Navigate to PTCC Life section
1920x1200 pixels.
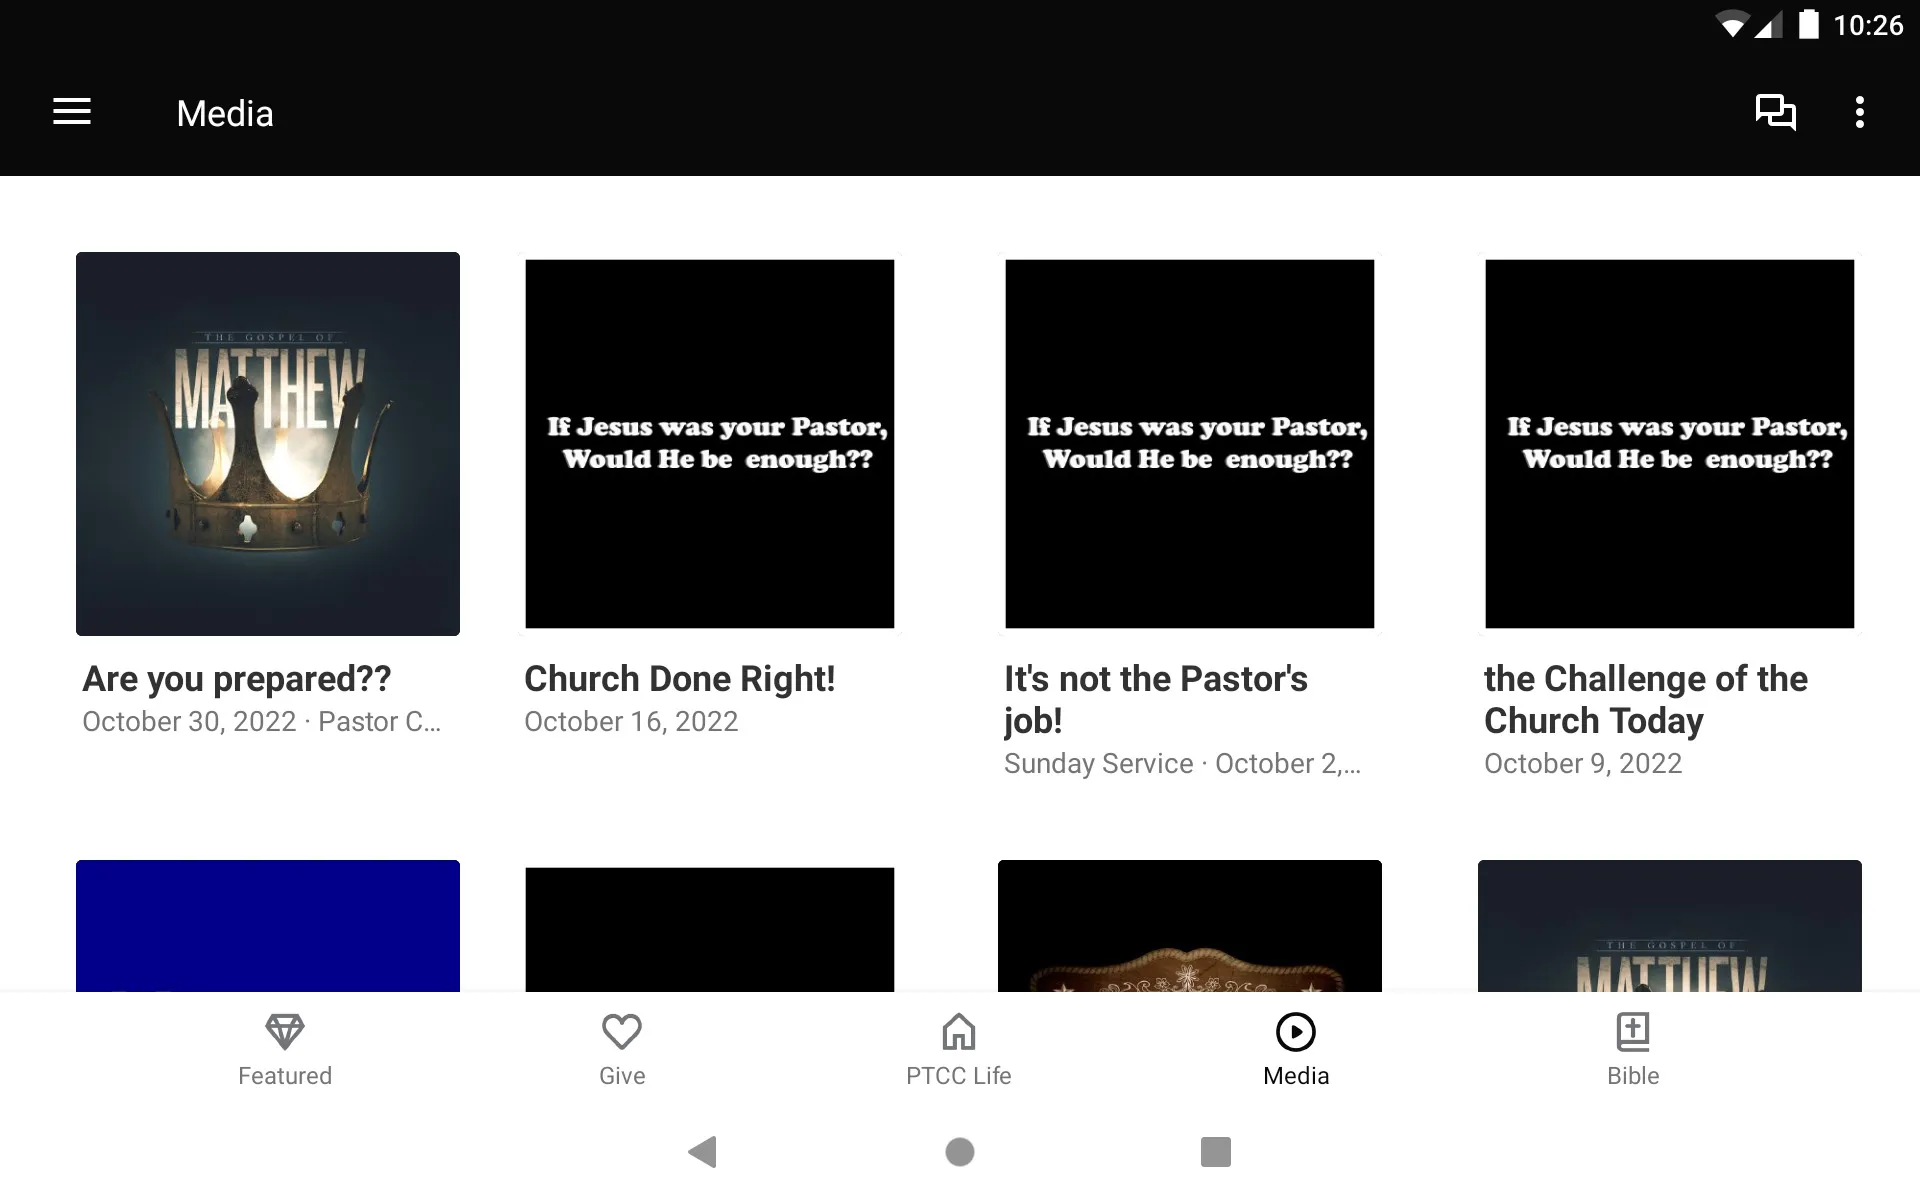pos(959,1047)
